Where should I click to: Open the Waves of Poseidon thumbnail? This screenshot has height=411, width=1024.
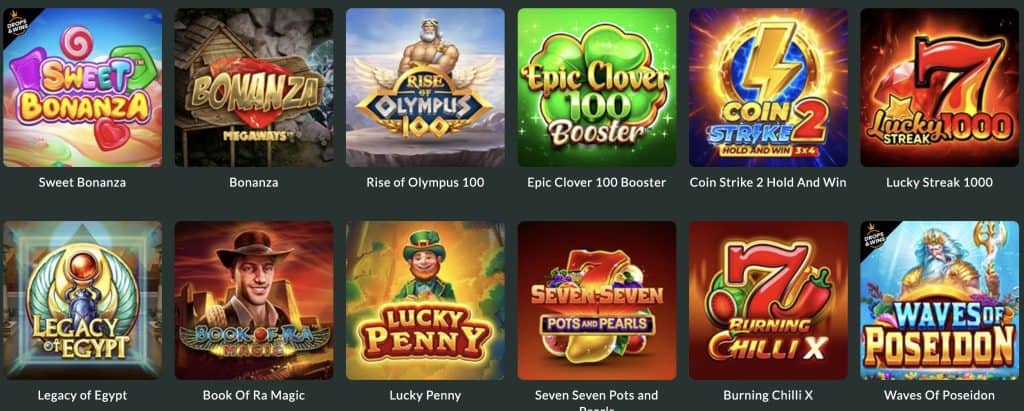point(939,301)
